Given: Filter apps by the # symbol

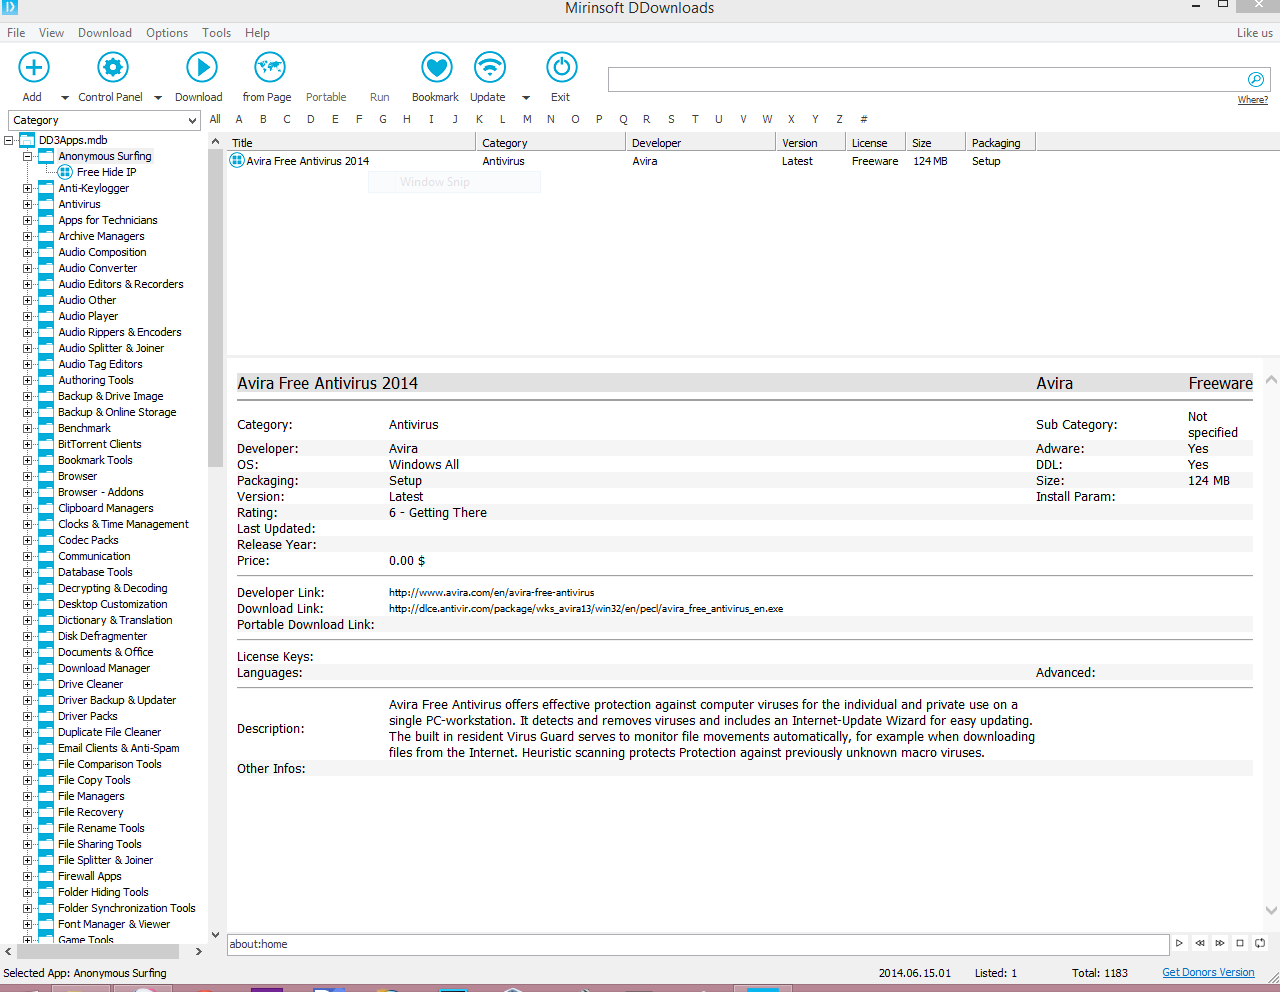Looking at the screenshot, I should click(864, 119).
